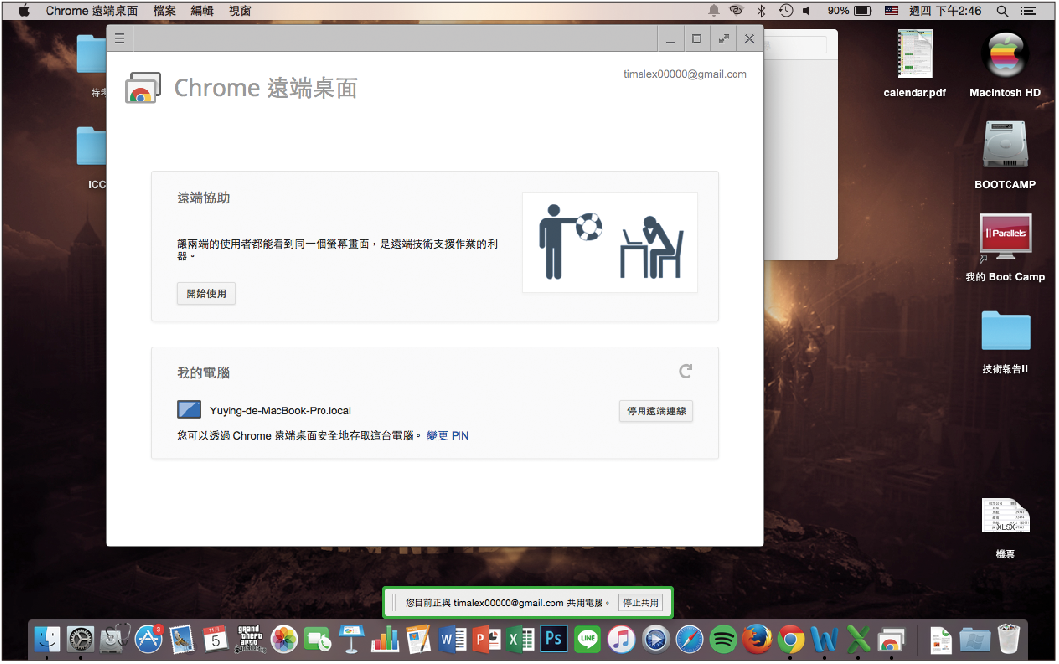Open Disk Utility from the Dock
The image size is (1059, 664).
(114, 638)
